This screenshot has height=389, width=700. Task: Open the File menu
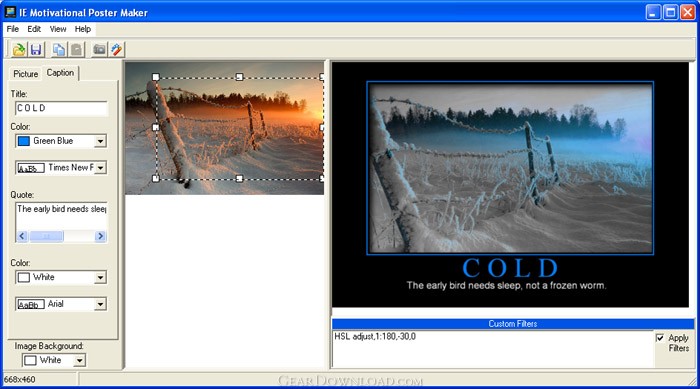12,29
